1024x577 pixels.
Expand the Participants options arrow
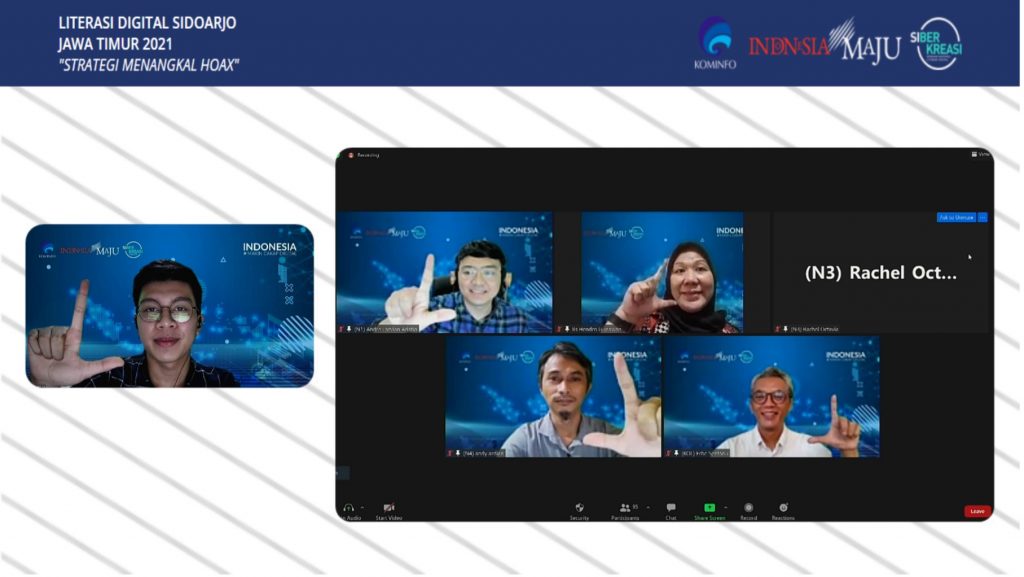(x=646, y=507)
